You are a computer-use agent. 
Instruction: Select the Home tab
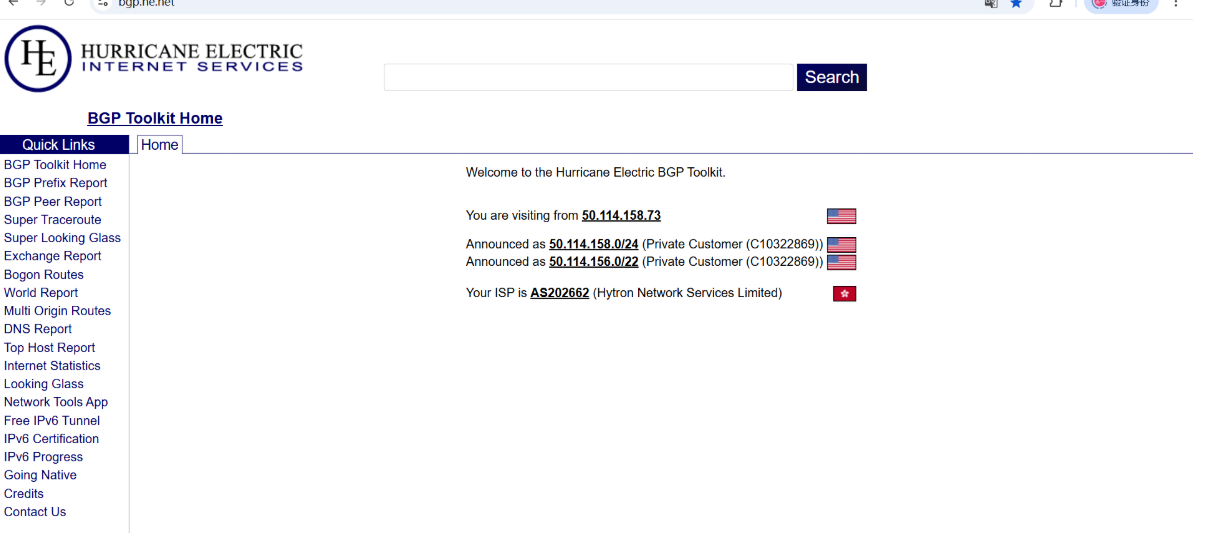159,145
